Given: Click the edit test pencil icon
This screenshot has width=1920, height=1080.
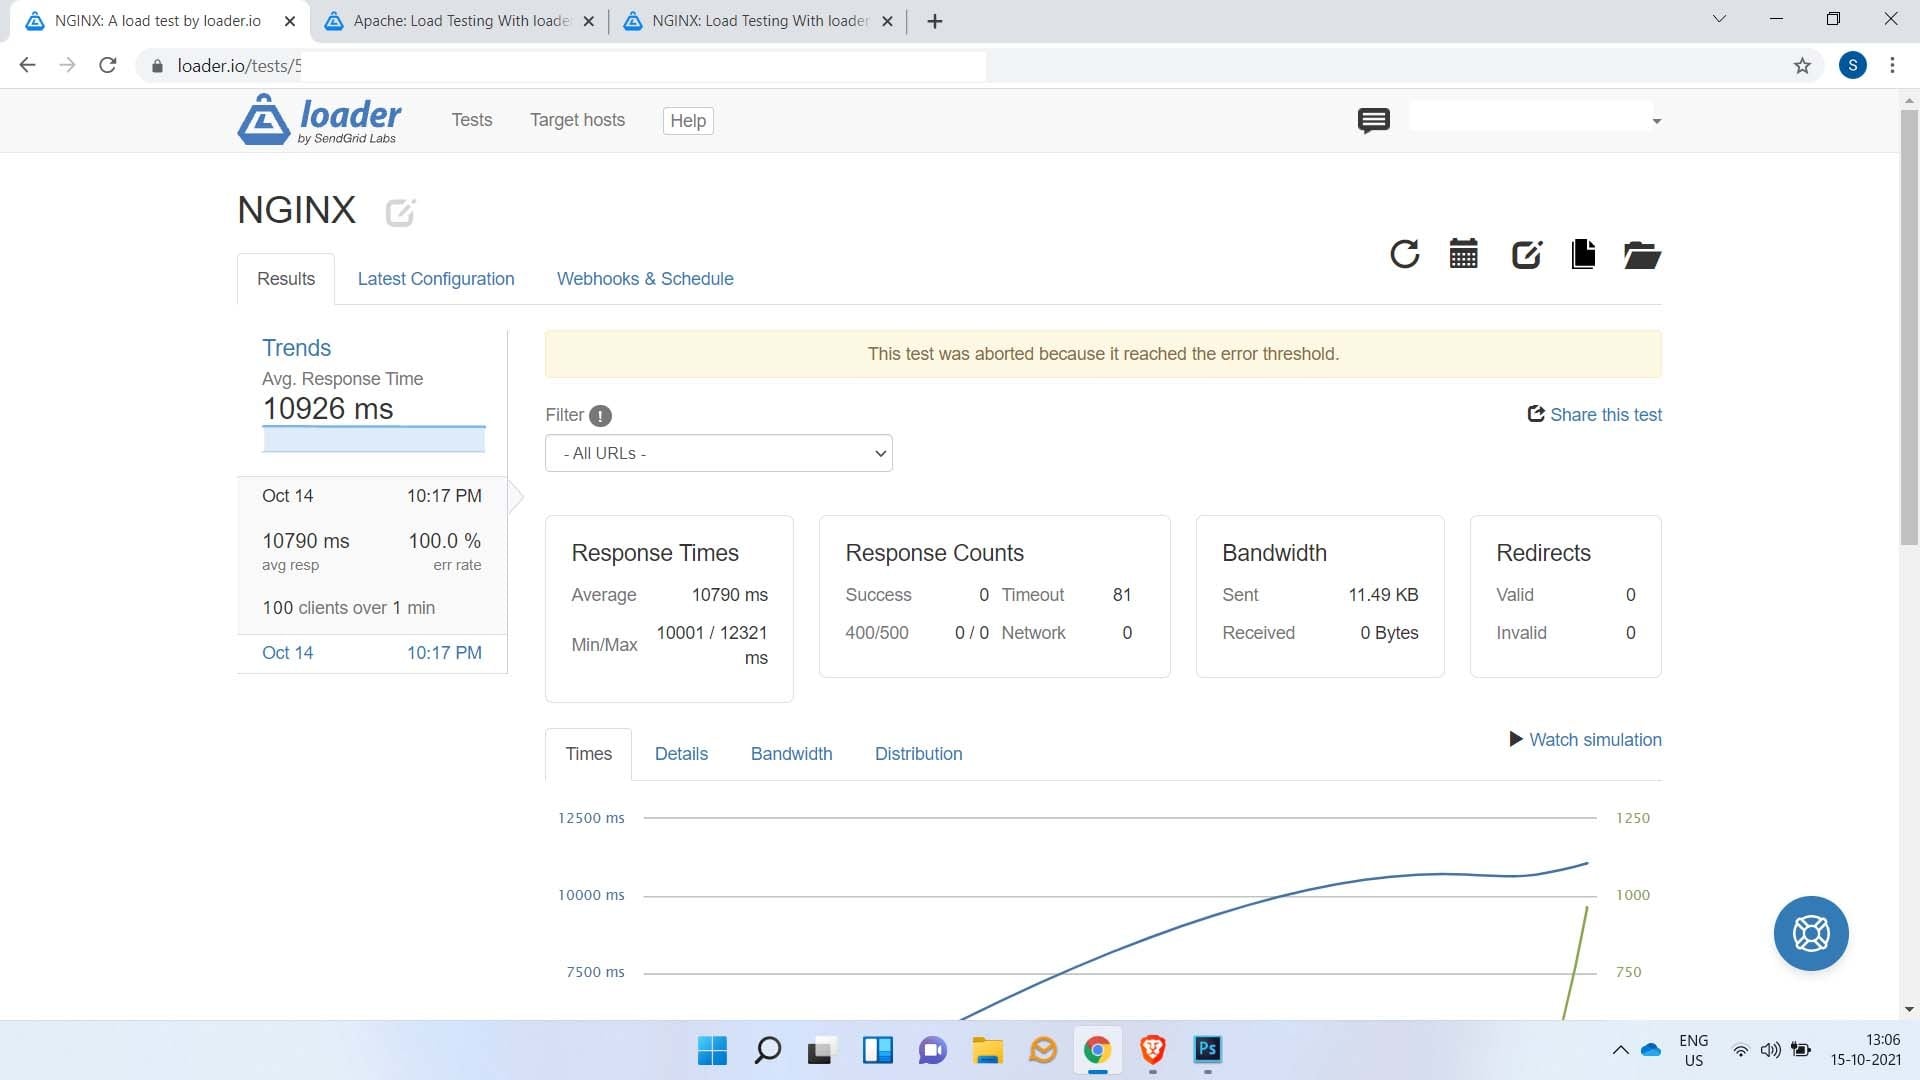Looking at the screenshot, I should (1526, 254).
